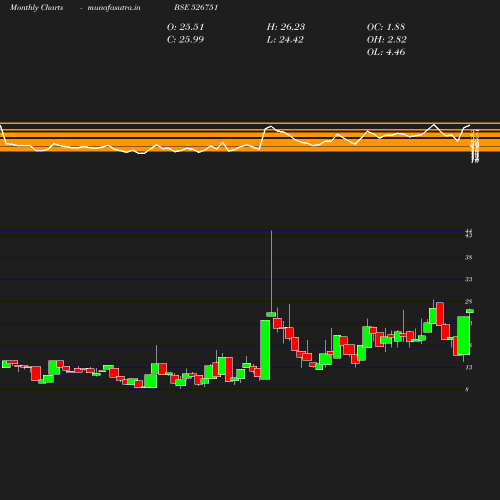The image size is (500, 500).
Task: Click the price axis label 13
Action: point(469,367)
